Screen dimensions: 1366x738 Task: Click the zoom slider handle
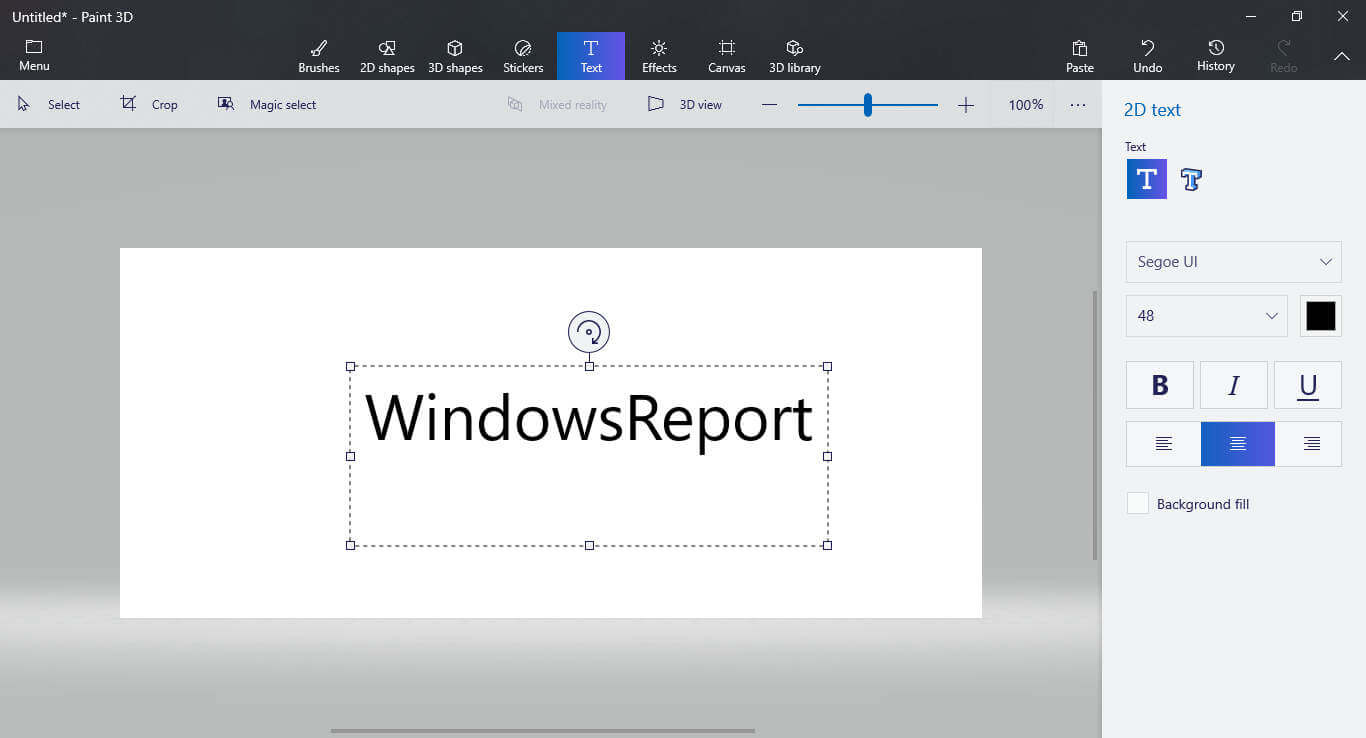[868, 104]
